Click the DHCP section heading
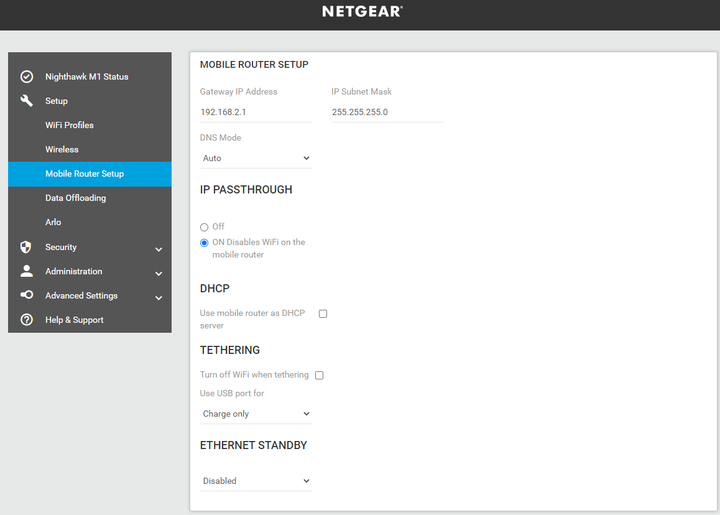The image size is (720, 515). [215, 288]
